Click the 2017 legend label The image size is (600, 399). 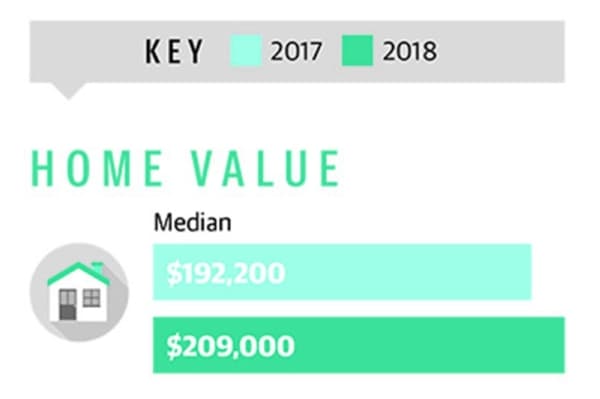coord(296,51)
